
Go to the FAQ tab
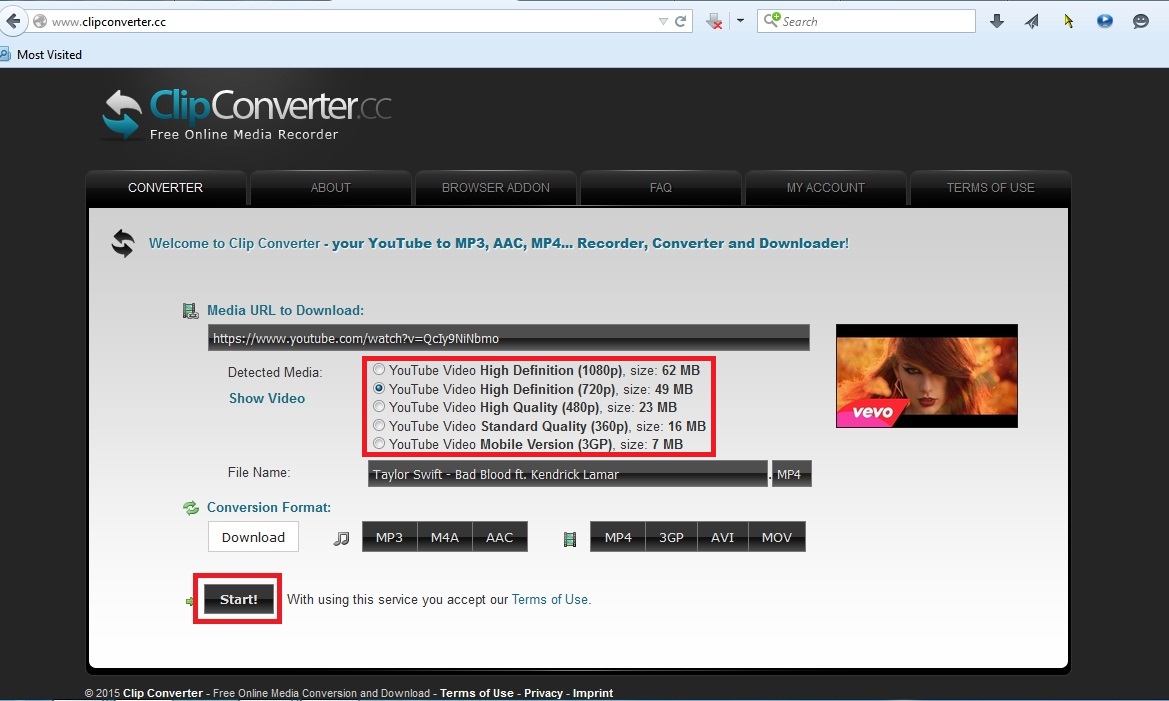tap(661, 188)
